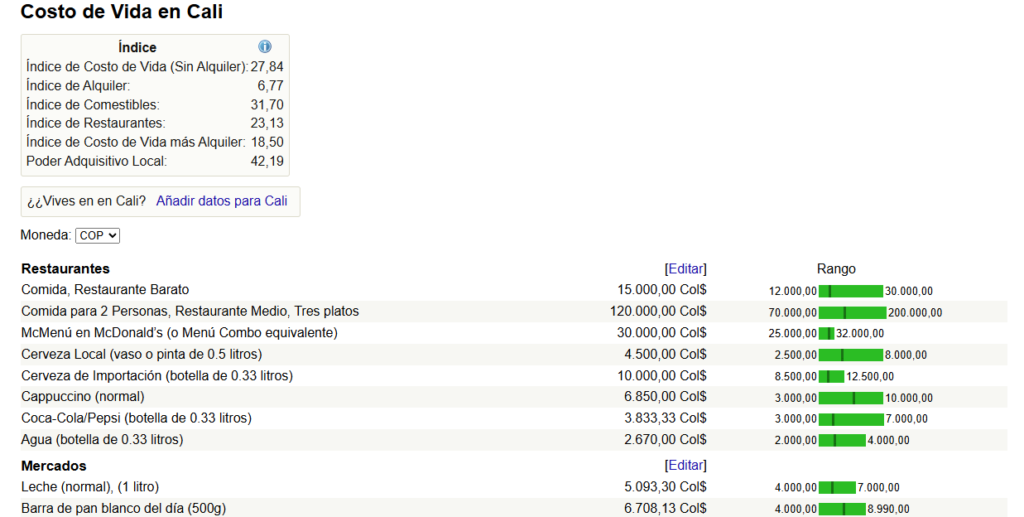
Task: Click the range bar for Comida, Restaurante Barato
Action: (x=850, y=291)
